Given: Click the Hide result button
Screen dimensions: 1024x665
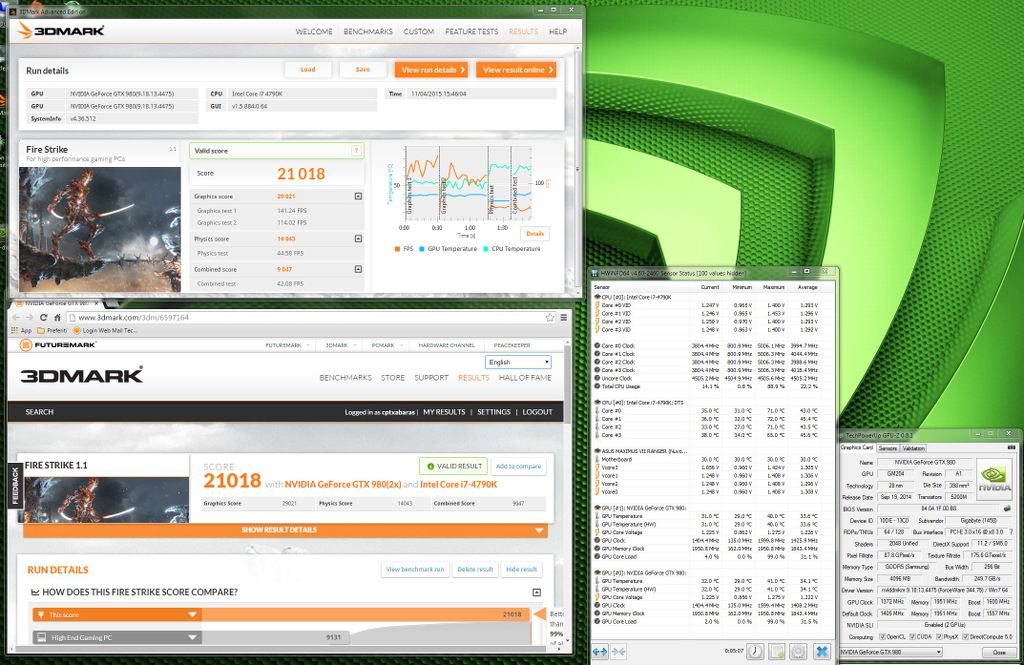Looking at the screenshot, I should click(x=522, y=570).
